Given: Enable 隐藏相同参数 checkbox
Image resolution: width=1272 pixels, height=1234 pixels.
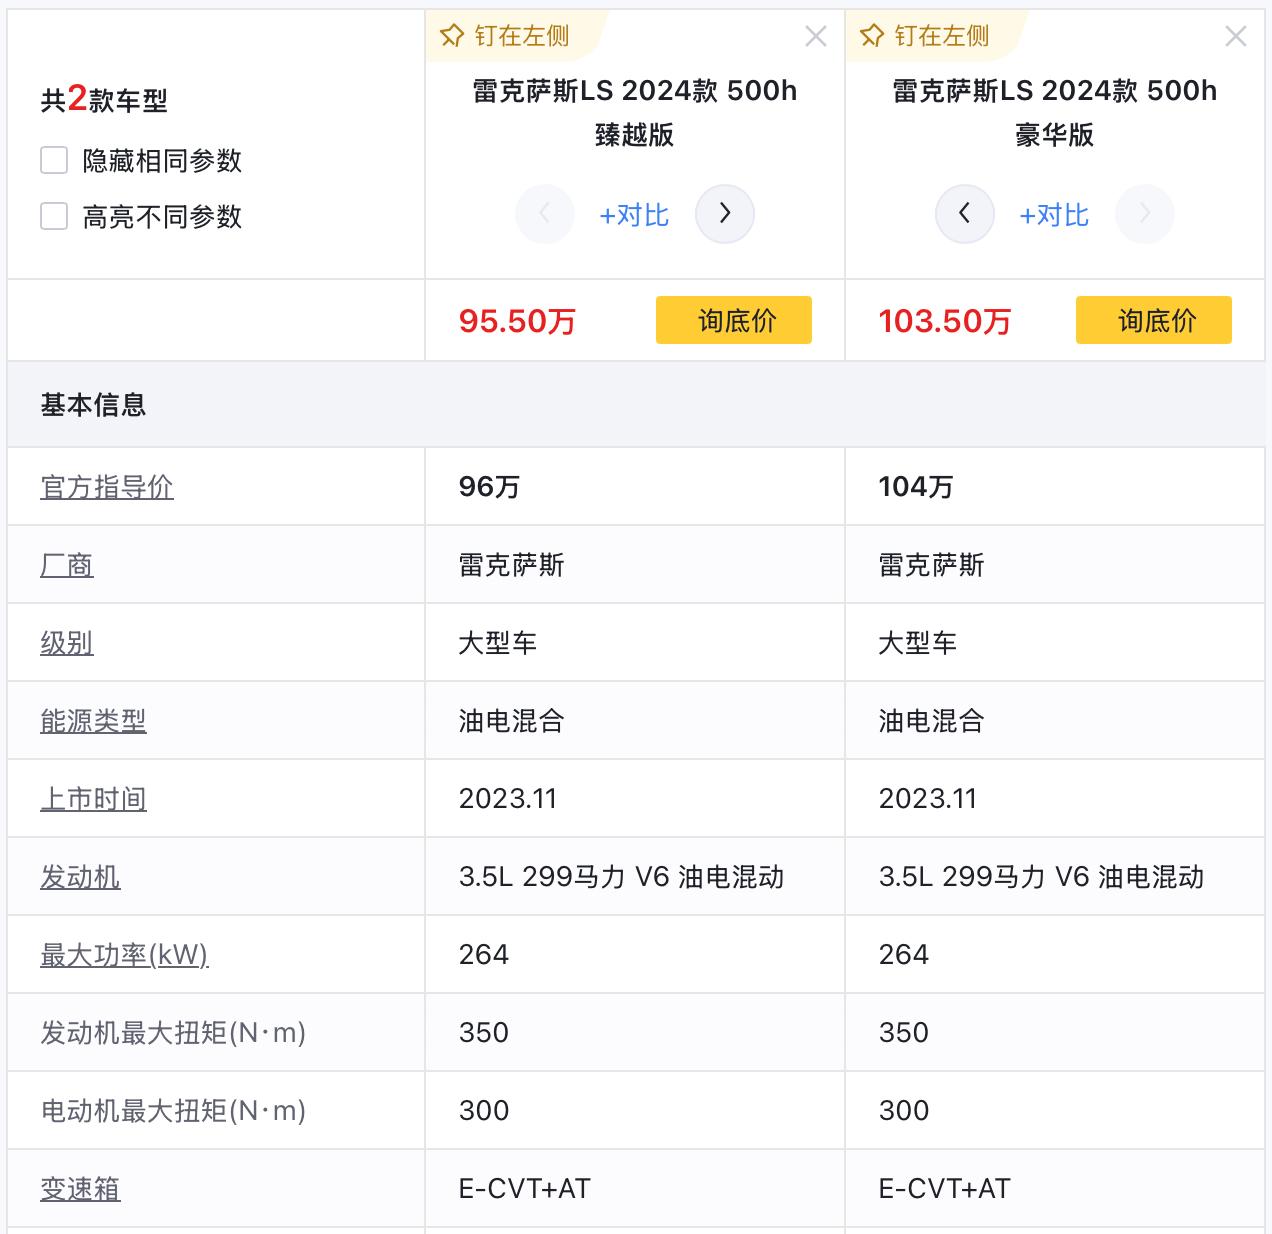Looking at the screenshot, I should coord(54,160).
